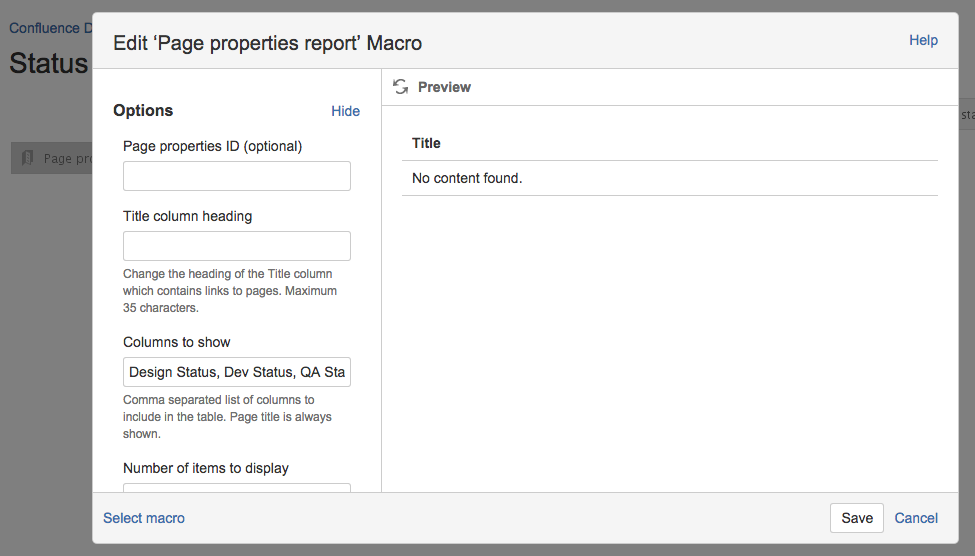
Task: Click the page properties macro icon behind dialog
Action: coord(27,158)
